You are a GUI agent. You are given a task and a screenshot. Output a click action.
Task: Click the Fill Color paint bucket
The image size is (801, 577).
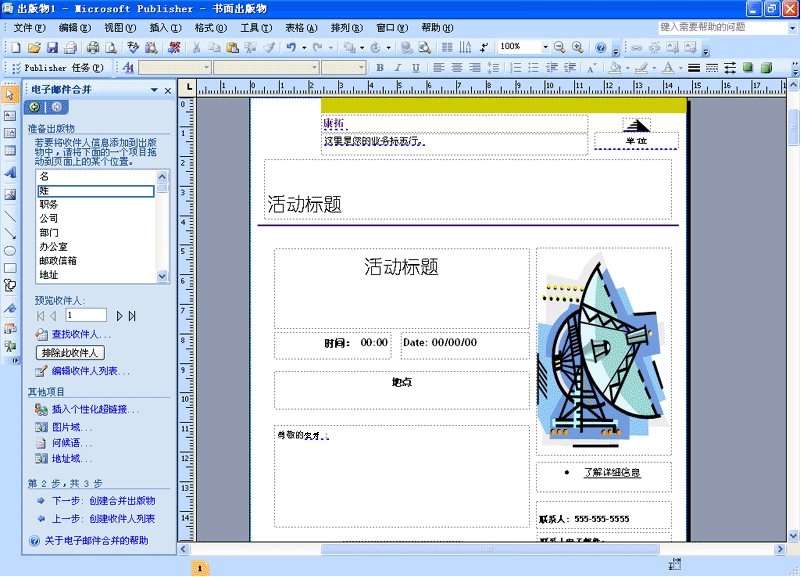[614, 68]
